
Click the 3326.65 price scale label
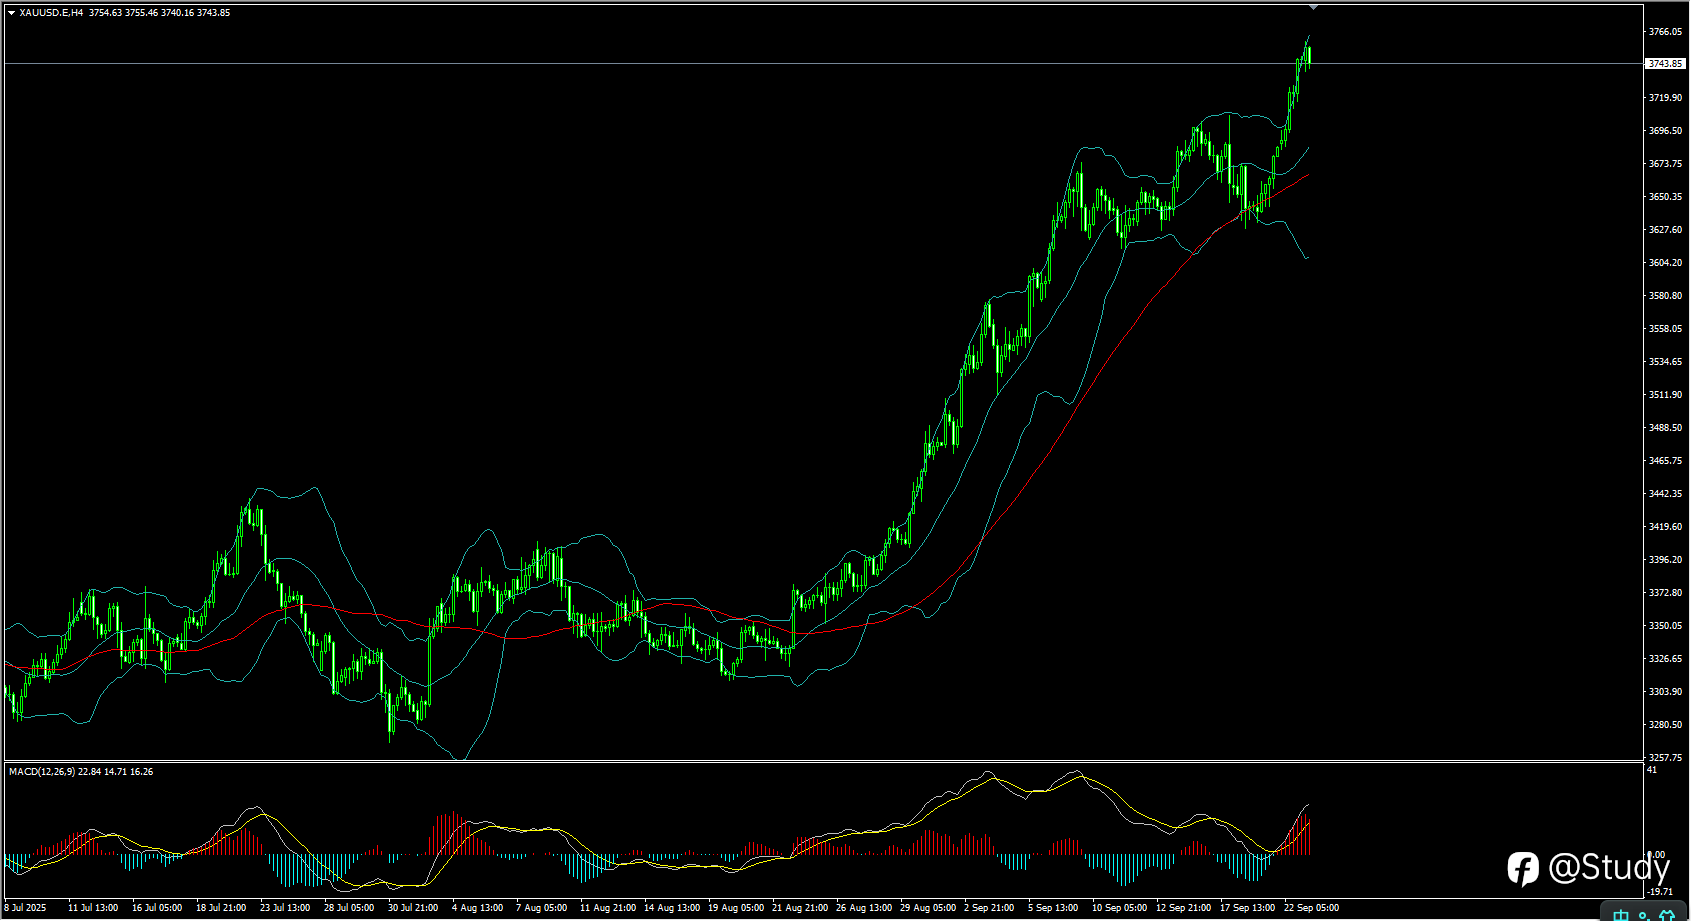tap(1665, 659)
